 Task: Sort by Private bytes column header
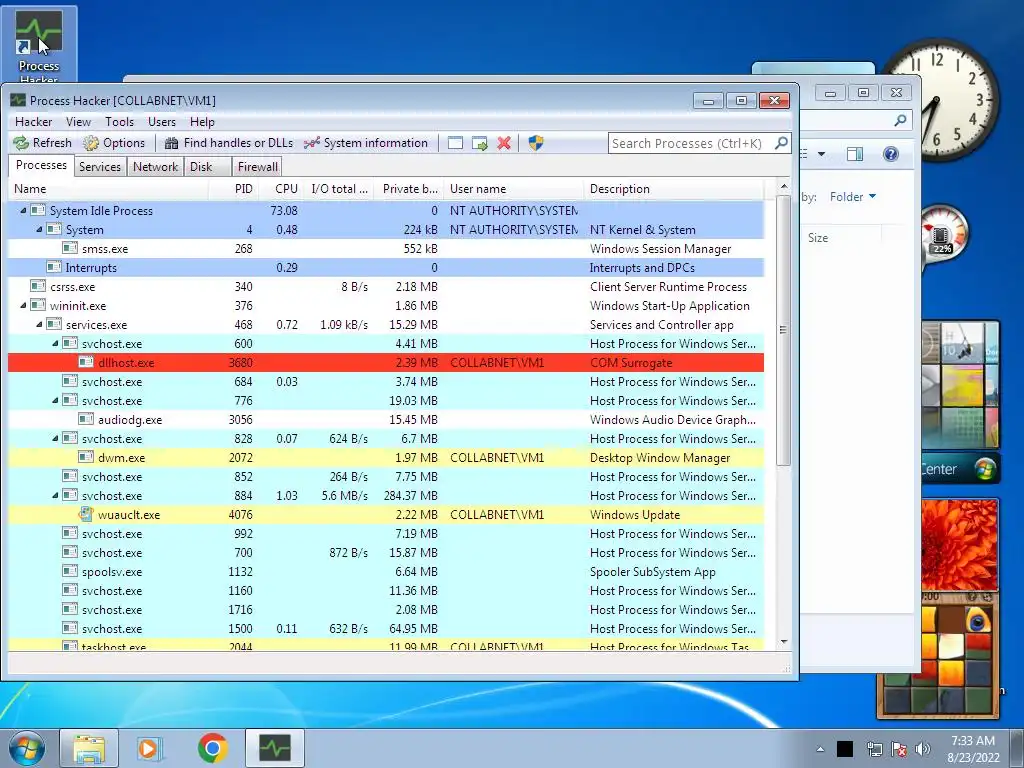click(409, 189)
